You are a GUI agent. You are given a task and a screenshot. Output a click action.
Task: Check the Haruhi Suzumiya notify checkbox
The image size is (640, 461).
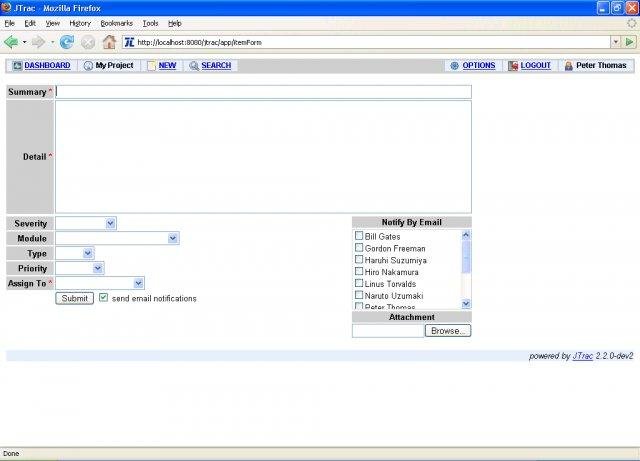click(x=359, y=259)
